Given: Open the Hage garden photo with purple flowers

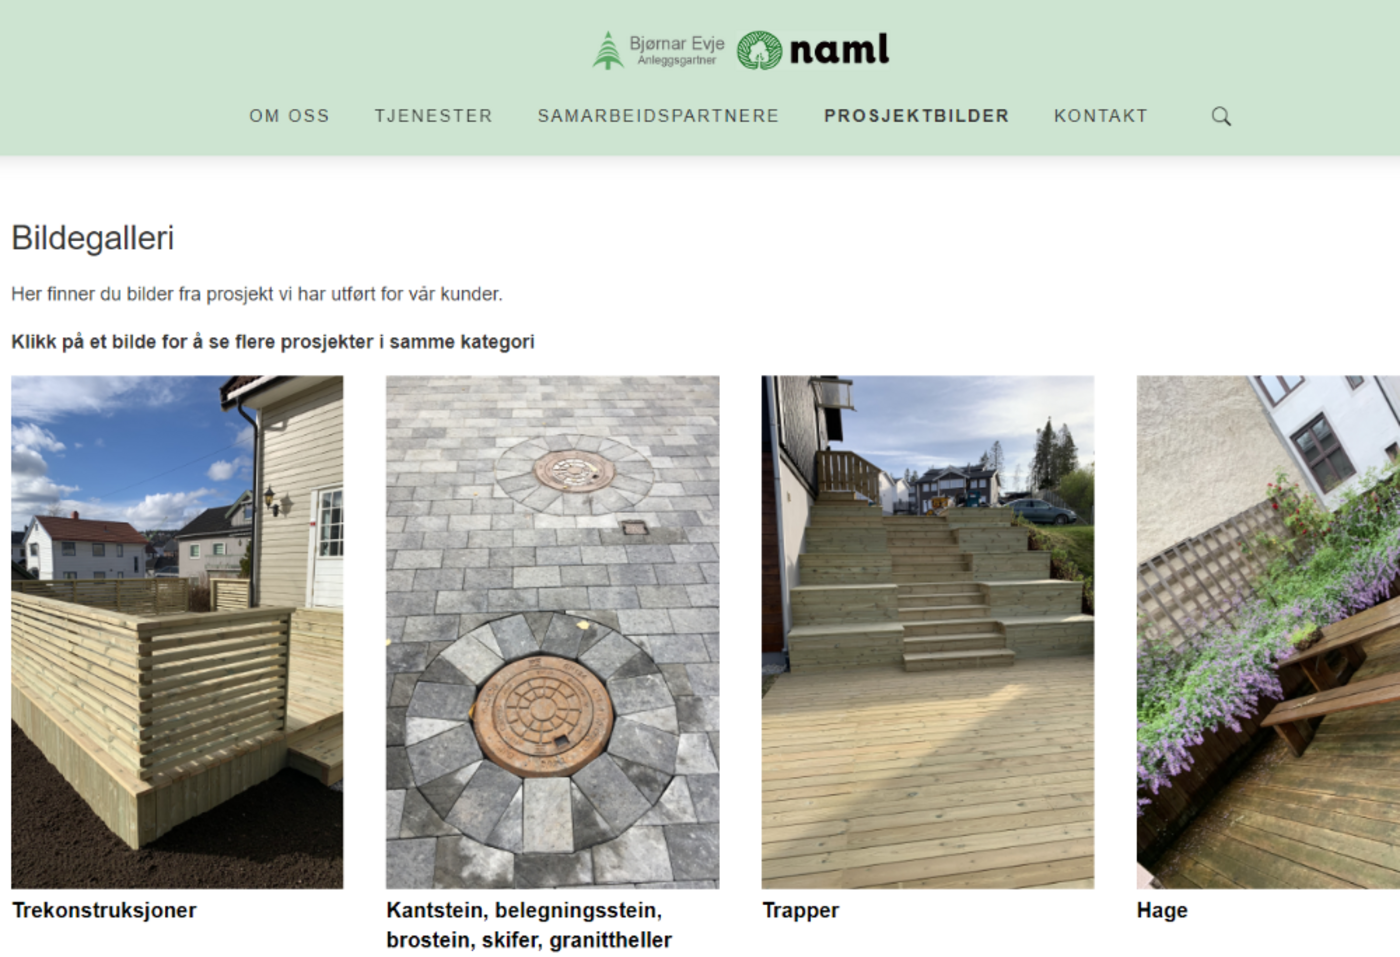Looking at the screenshot, I should pyautogui.click(x=1268, y=632).
